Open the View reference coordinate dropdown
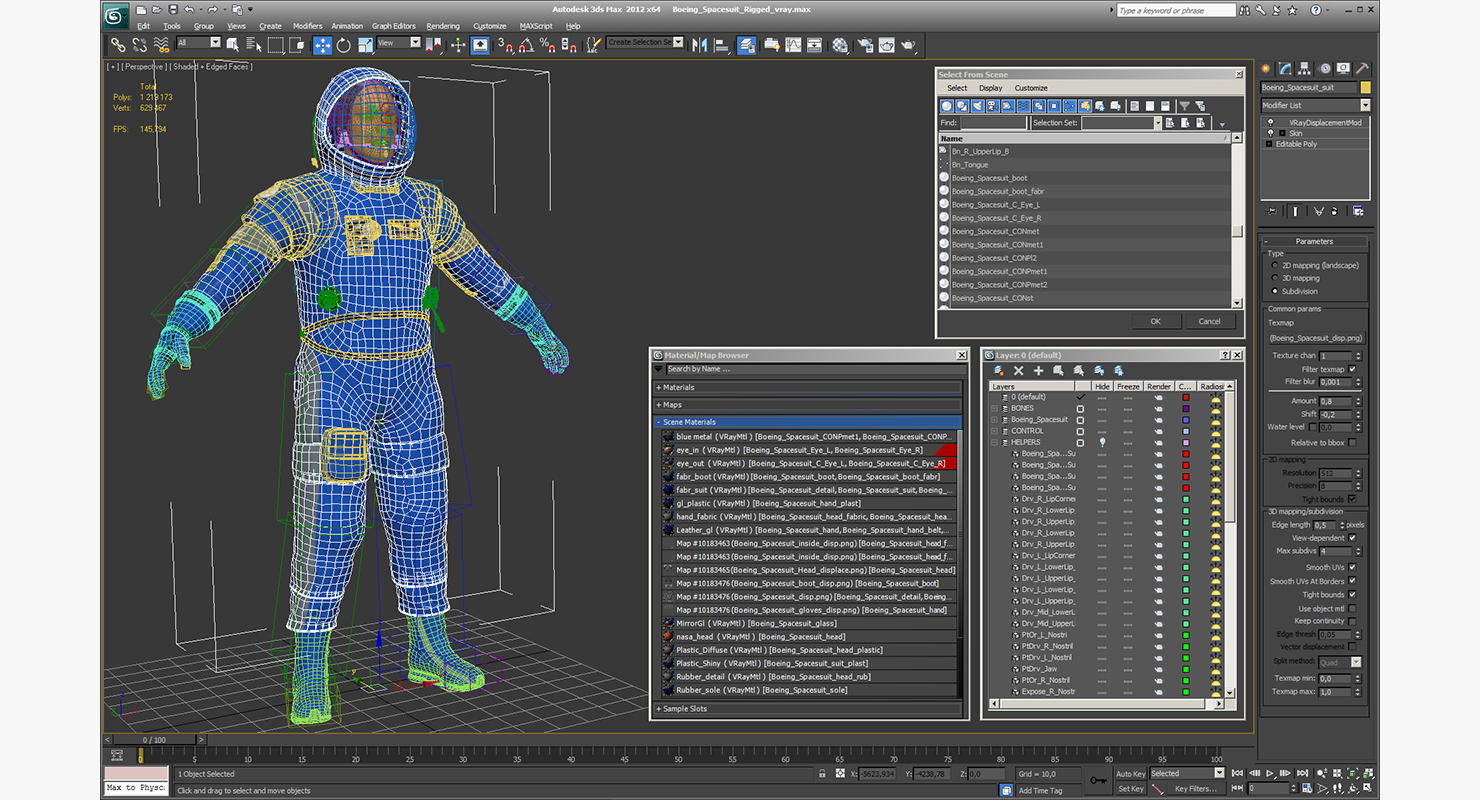This screenshot has width=1480, height=800. point(399,43)
